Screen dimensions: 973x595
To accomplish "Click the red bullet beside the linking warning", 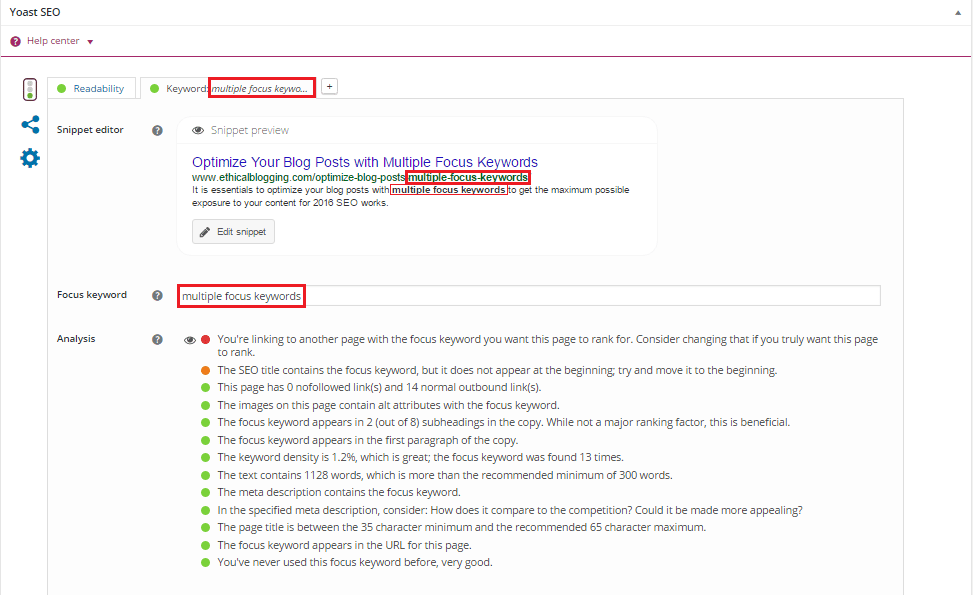I will (204, 339).
